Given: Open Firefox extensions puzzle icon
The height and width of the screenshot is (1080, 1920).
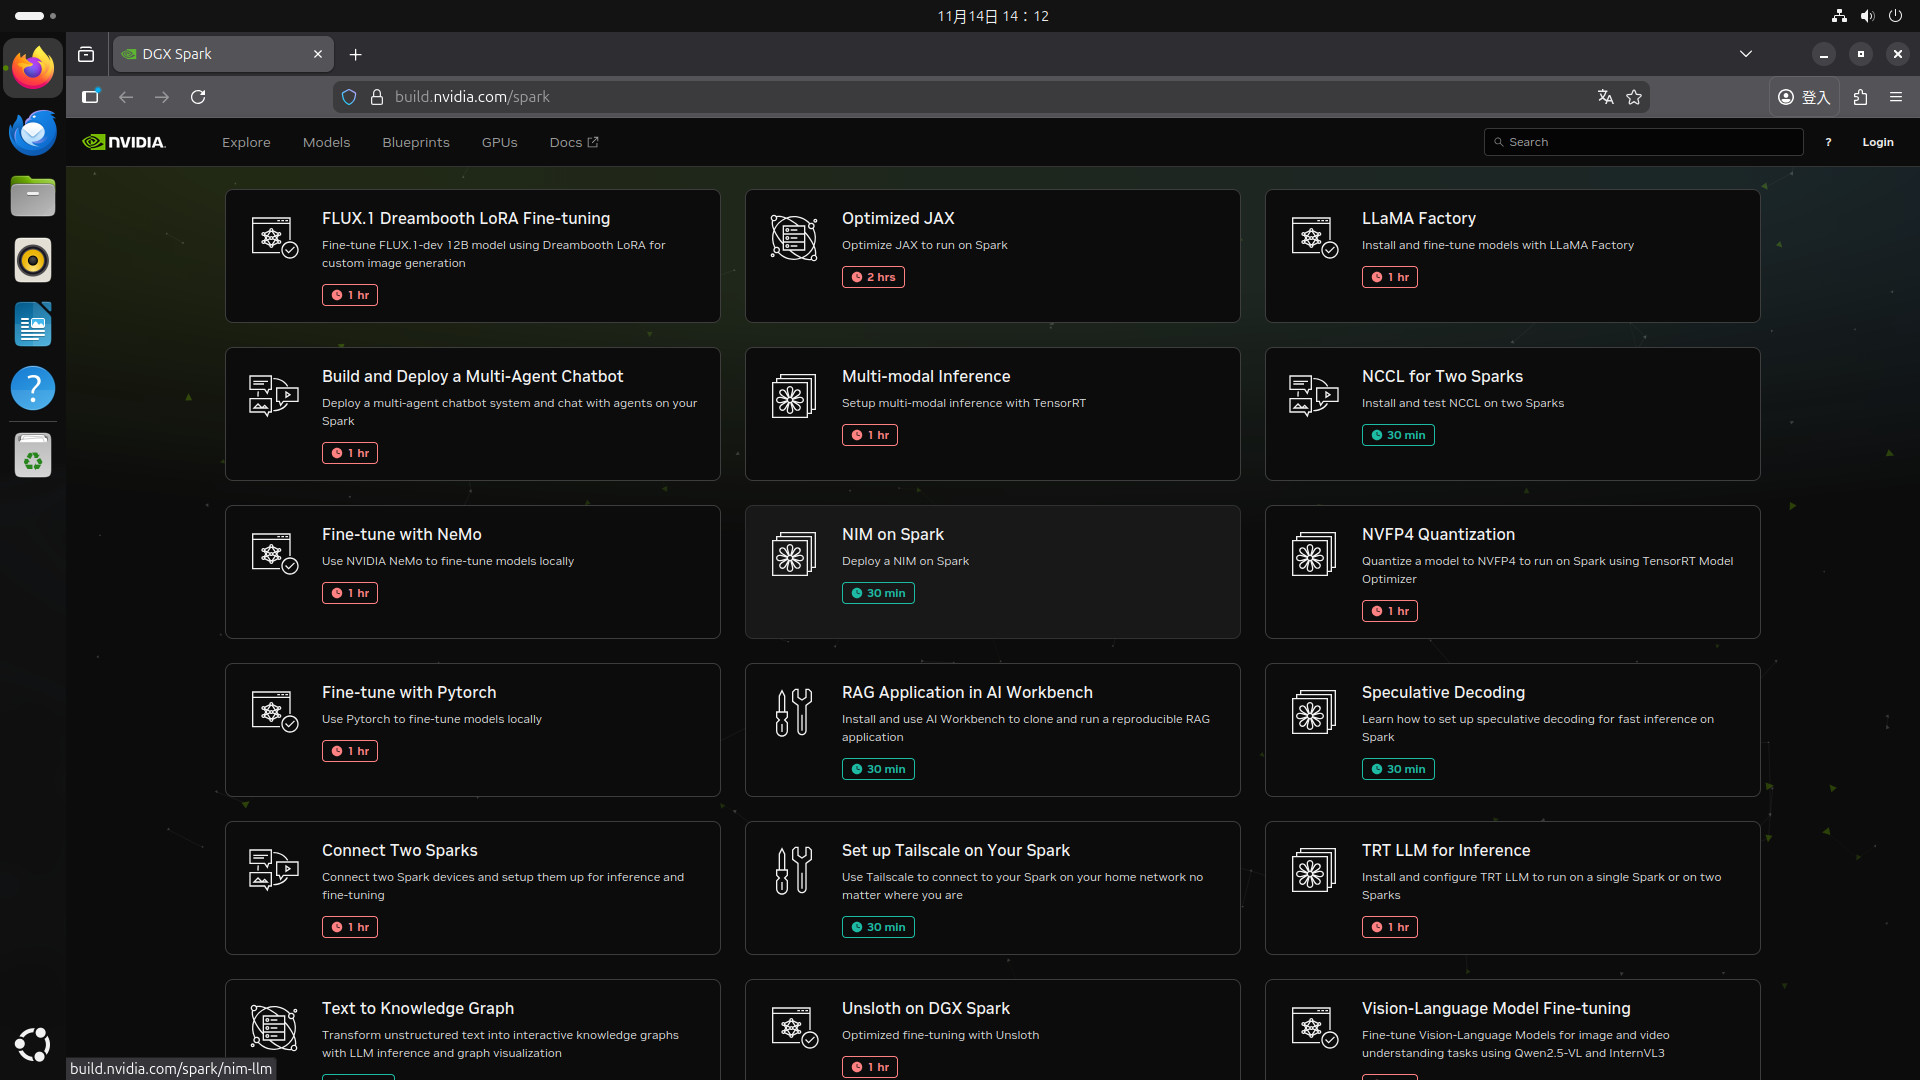Looking at the screenshot, I should pyautogui.click(x=1860, y=97).
